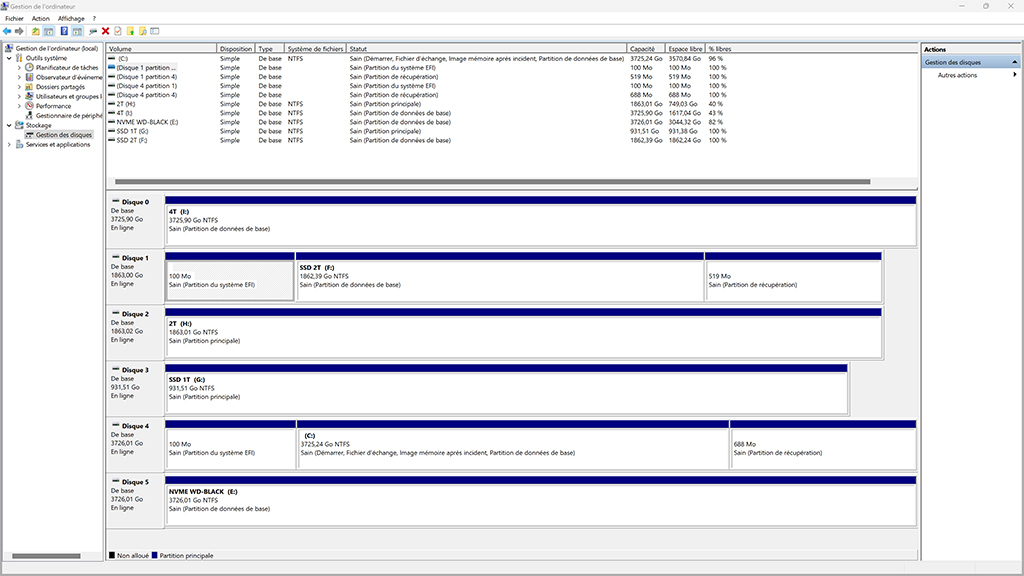1024x576 pixels.
Task: Select 688 Mo recovery partition on Disque 4
Action: (823, 445)
